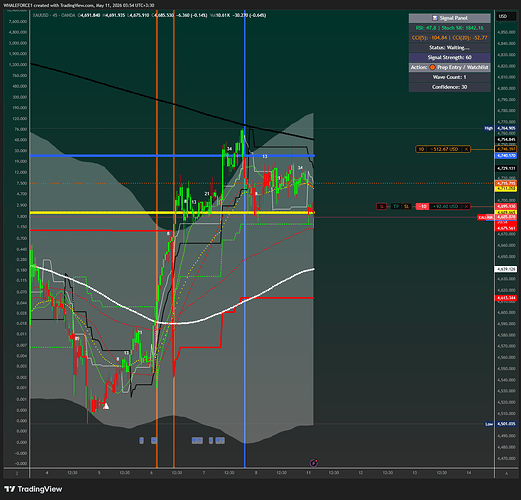Select the 'Confidence: 30' row
Screen dimensions: 521x500
point(450,87)
